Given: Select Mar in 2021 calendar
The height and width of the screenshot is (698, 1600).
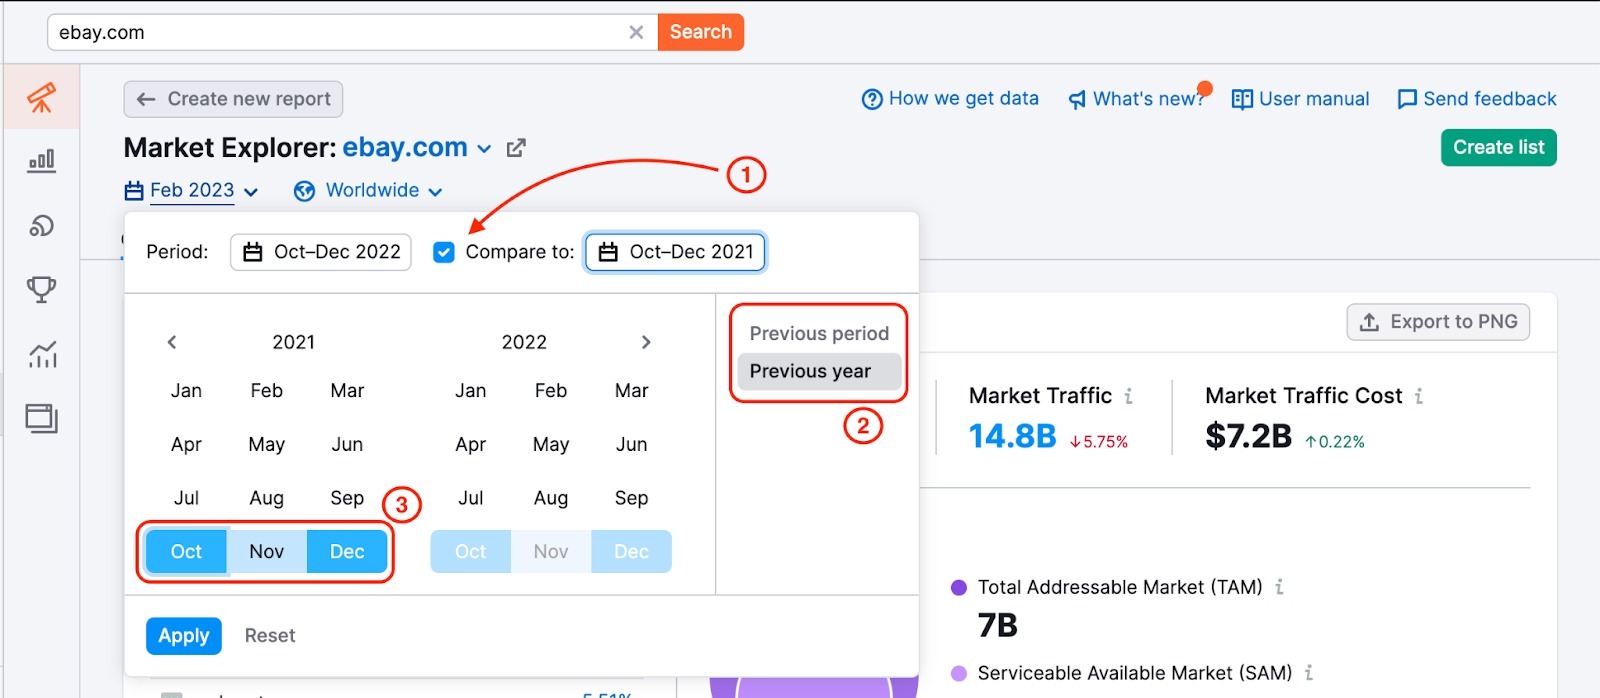Looking at the screenshot, I should coord(347,391).
